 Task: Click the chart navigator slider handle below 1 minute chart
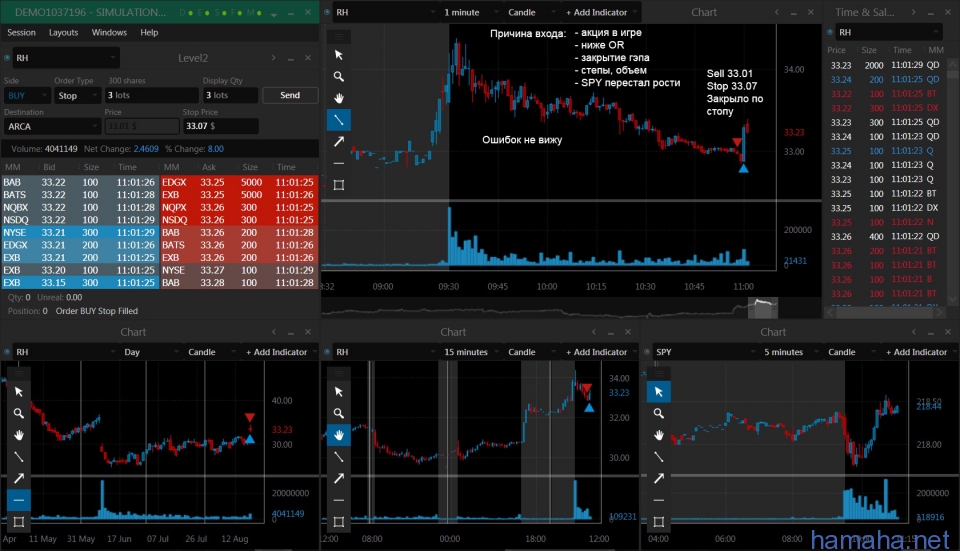[763, 308]
